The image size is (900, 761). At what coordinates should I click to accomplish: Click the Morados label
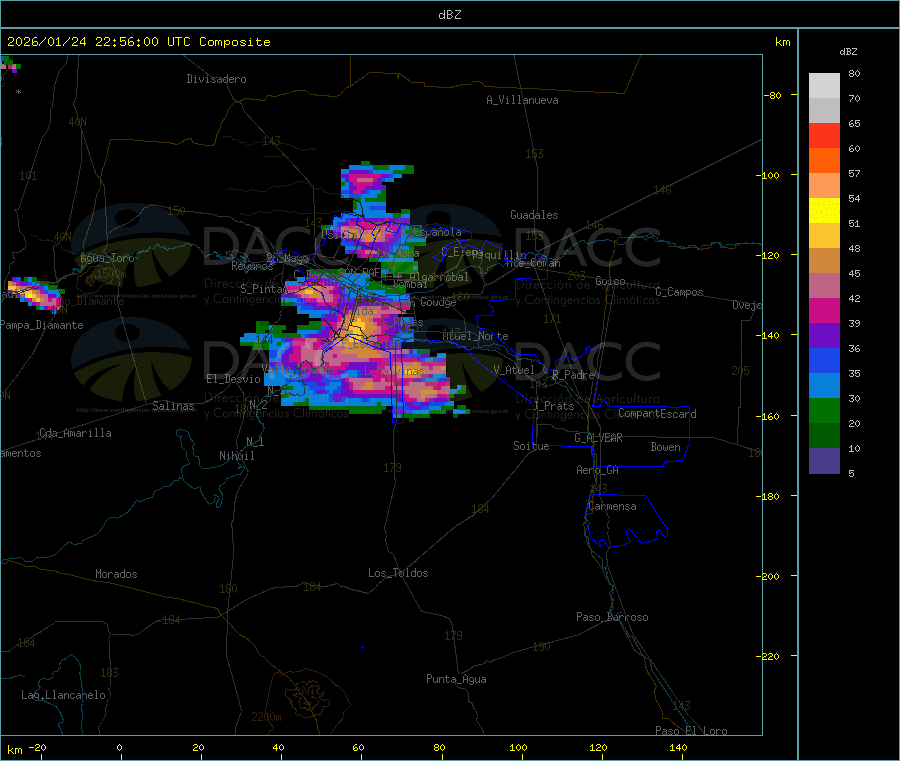[x=117, y=574]
